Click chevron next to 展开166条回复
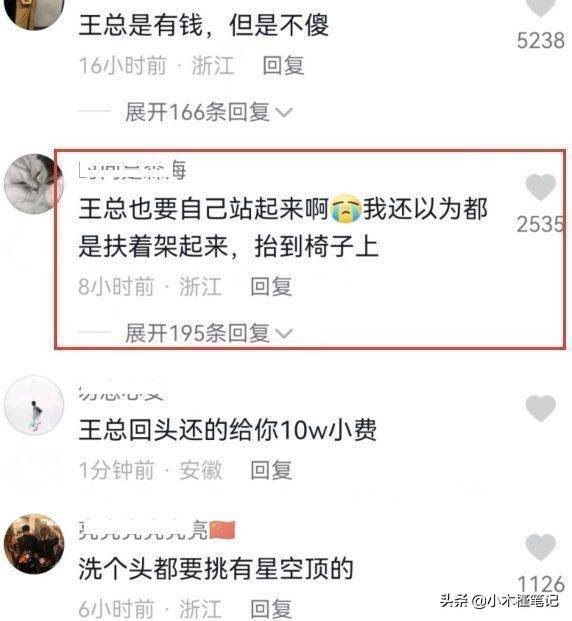 click(284, 113)
